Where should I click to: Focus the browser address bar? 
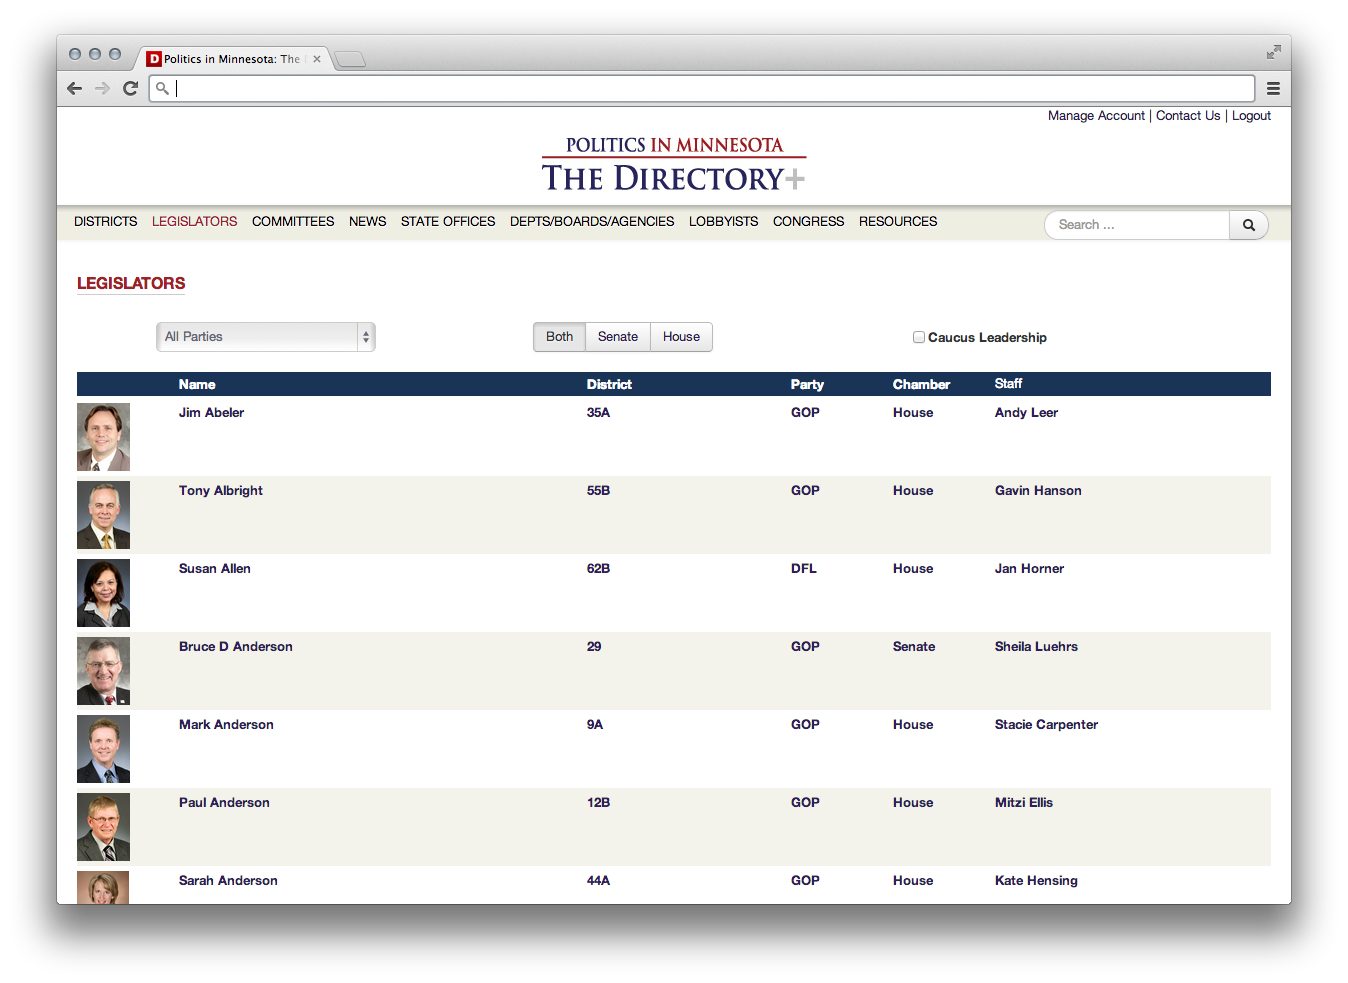tap(703, 88)
